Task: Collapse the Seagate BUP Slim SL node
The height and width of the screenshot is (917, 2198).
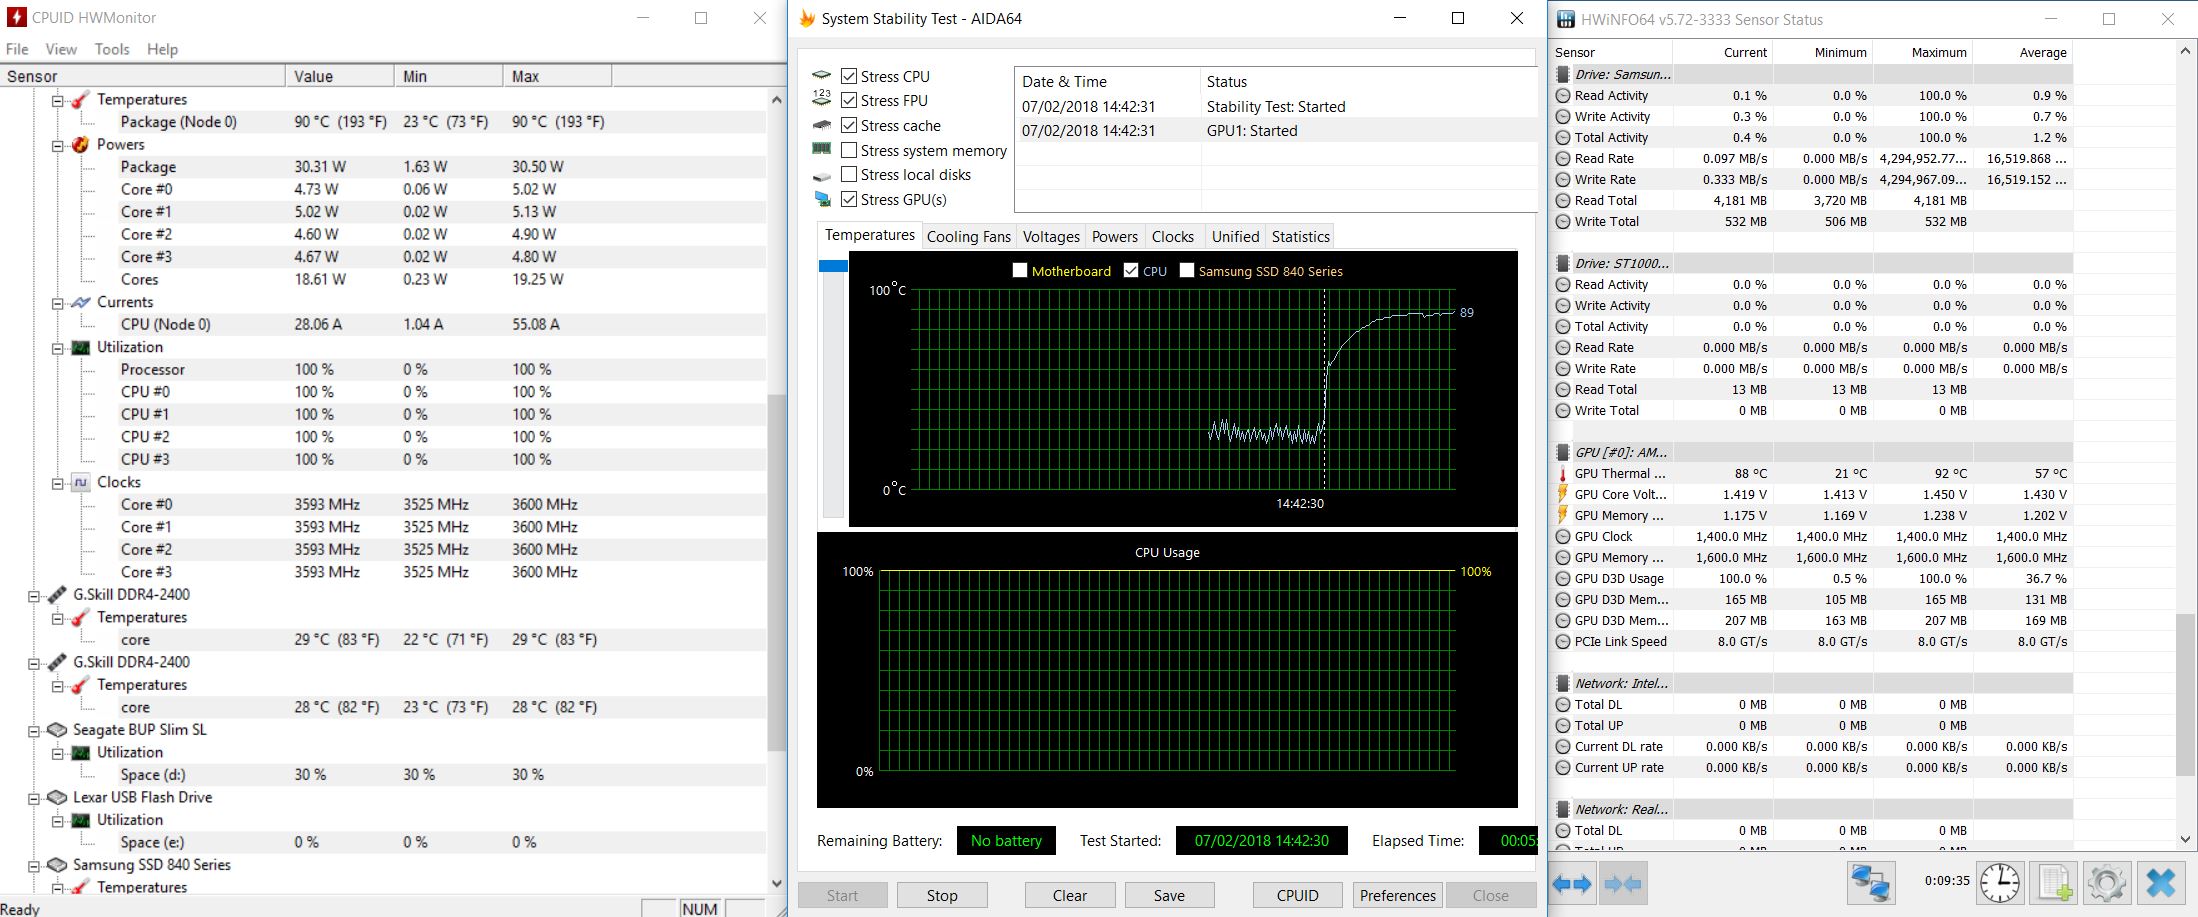Action: click(x=34, y=731)
